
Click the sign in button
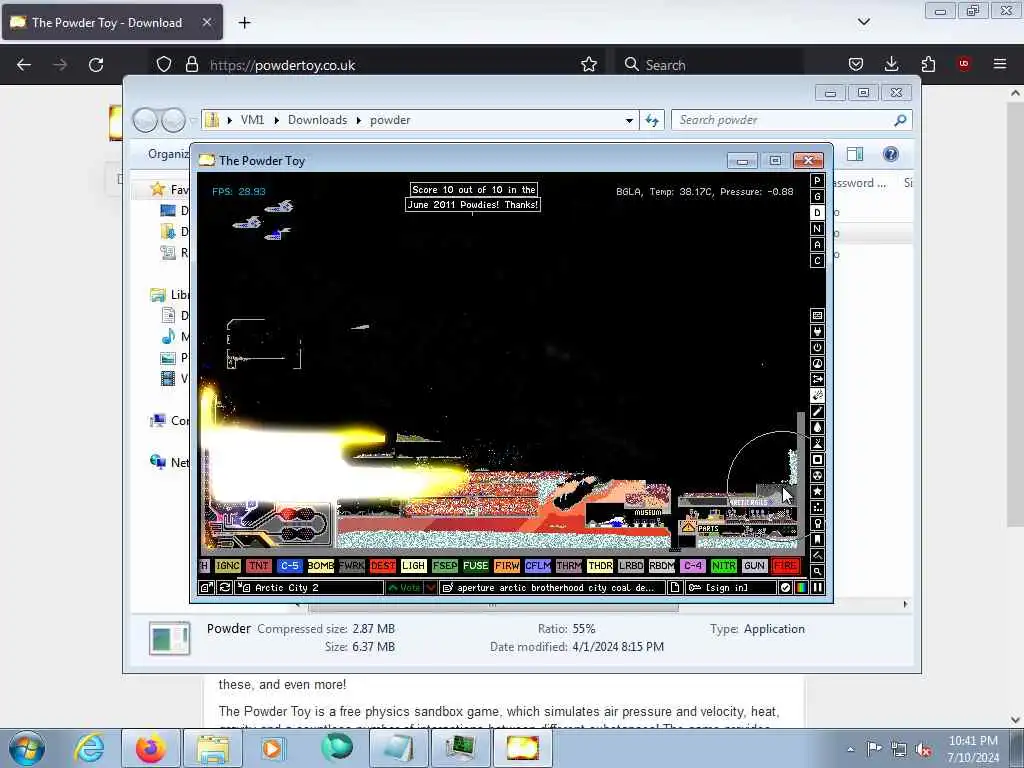[729, 588]
